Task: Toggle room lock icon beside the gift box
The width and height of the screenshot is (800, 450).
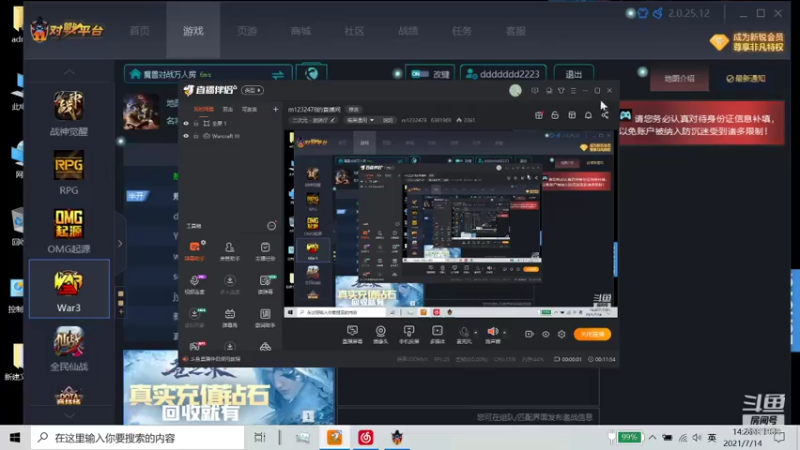Action: [x=555, y=115]
